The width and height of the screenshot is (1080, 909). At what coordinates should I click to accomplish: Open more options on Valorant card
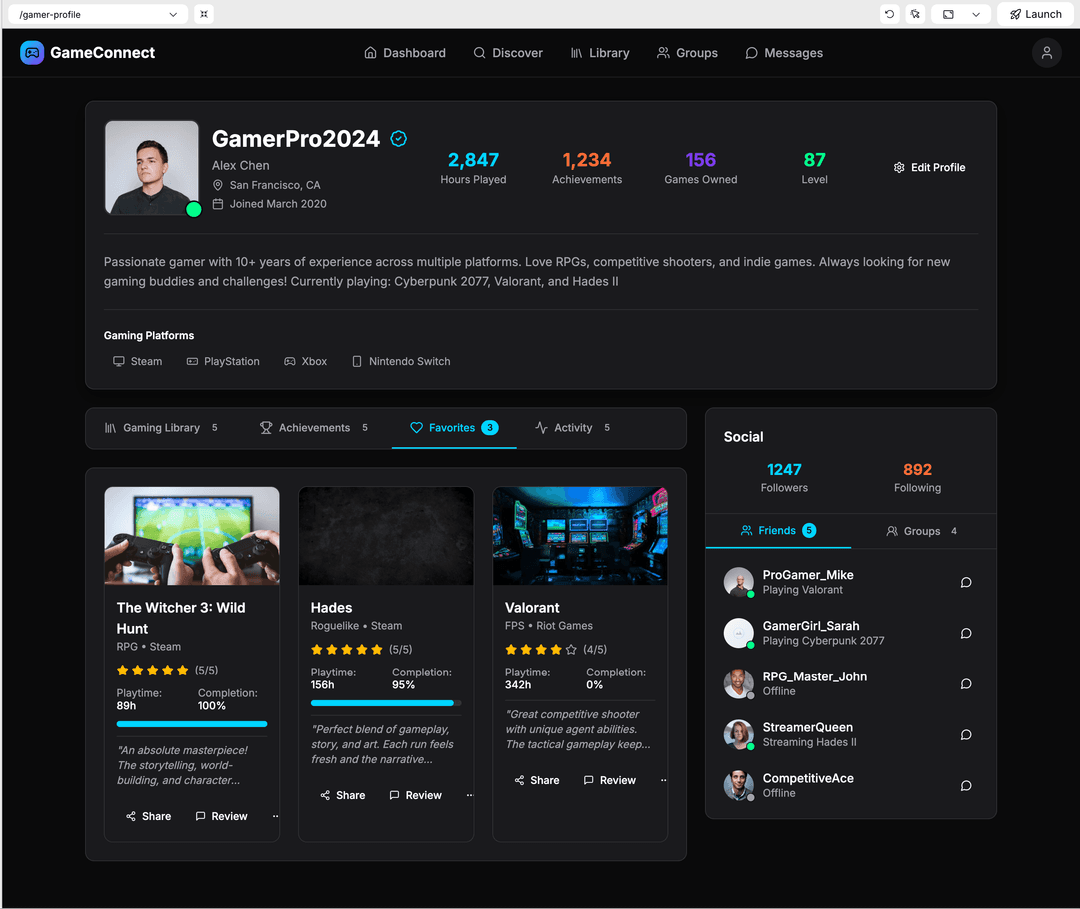tap(663, 781)
